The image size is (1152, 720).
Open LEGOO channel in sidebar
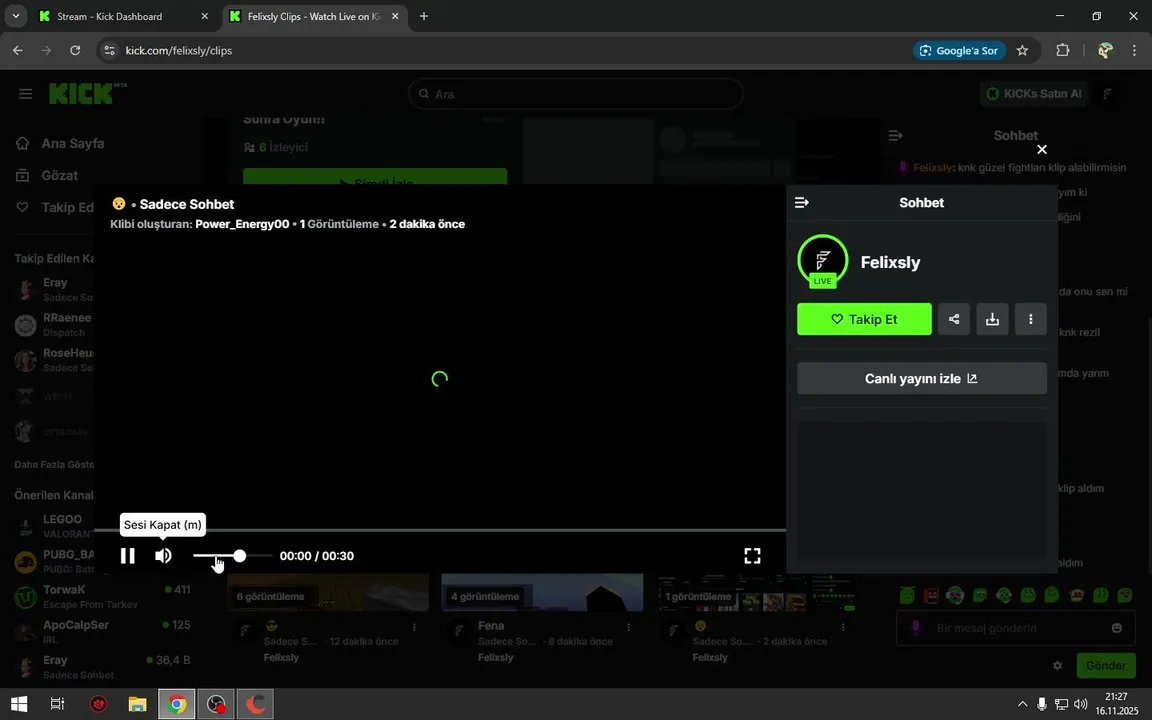(55, 526)
